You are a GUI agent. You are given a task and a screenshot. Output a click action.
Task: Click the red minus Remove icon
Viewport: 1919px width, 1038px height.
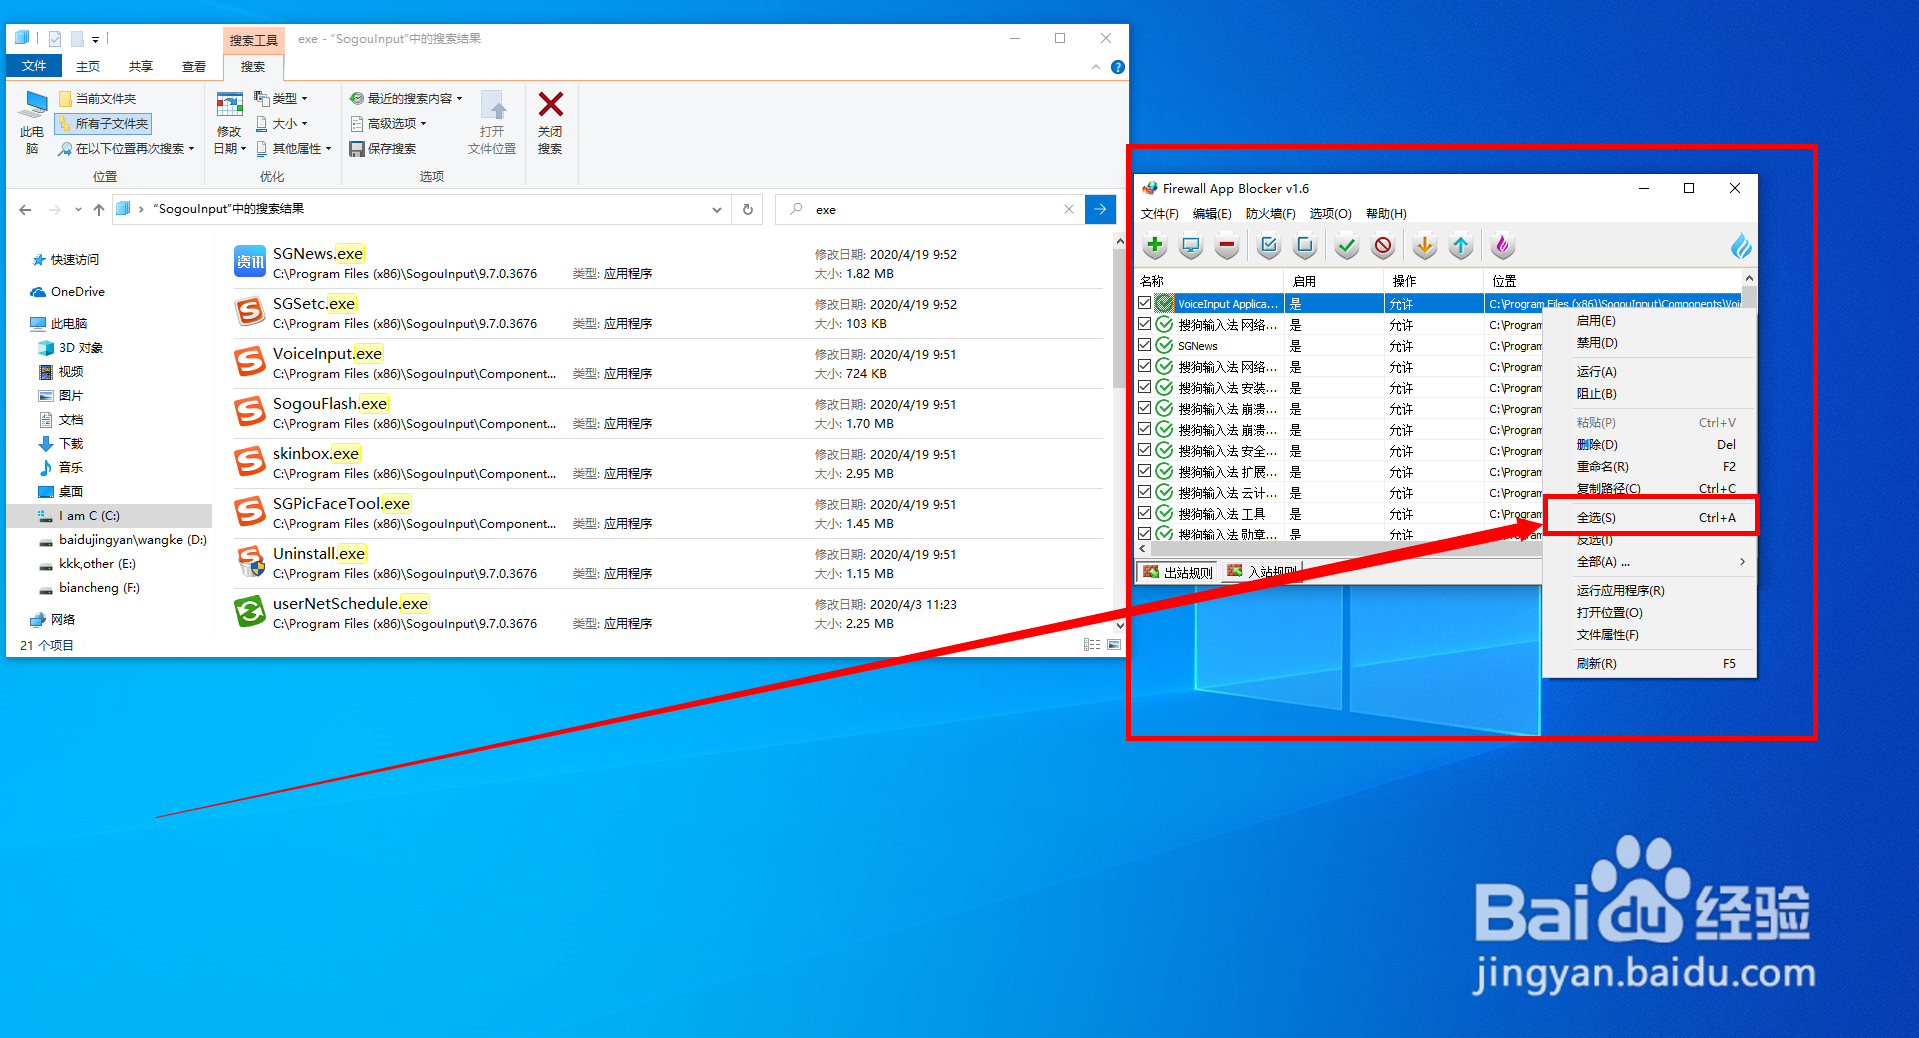click(1227, 245)
